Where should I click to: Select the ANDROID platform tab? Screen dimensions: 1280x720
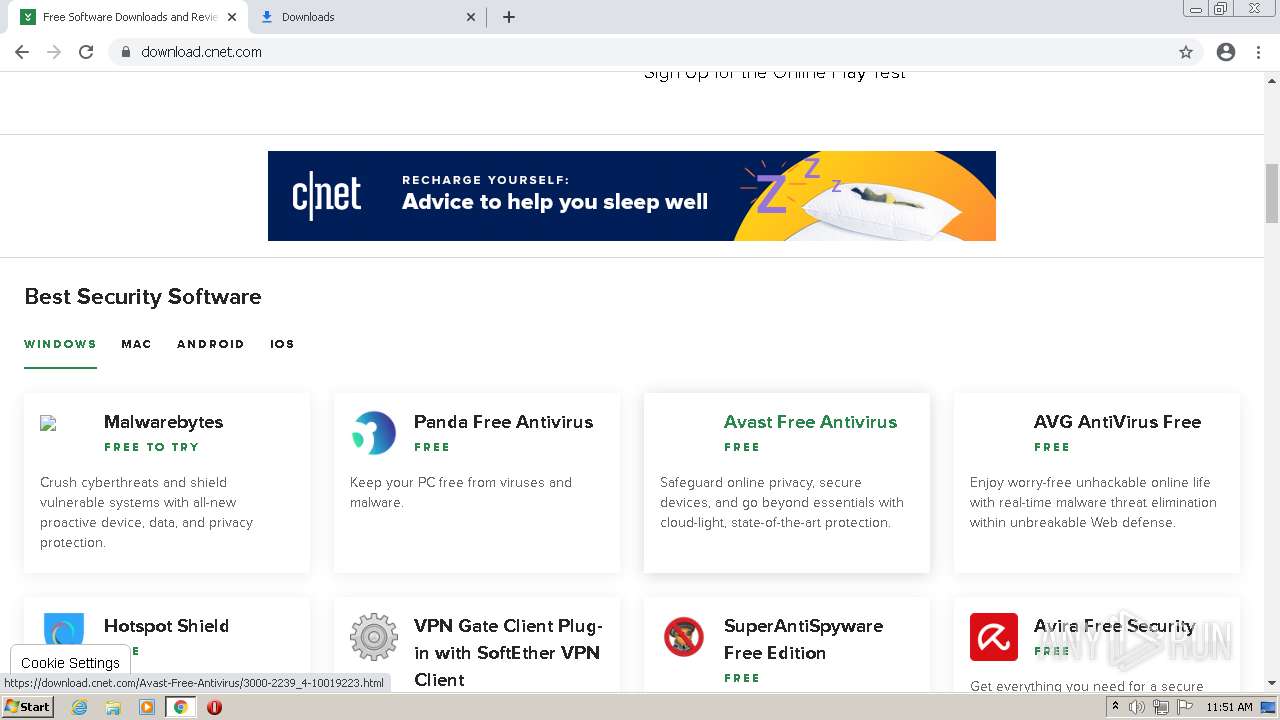click(x=211, y=344)
